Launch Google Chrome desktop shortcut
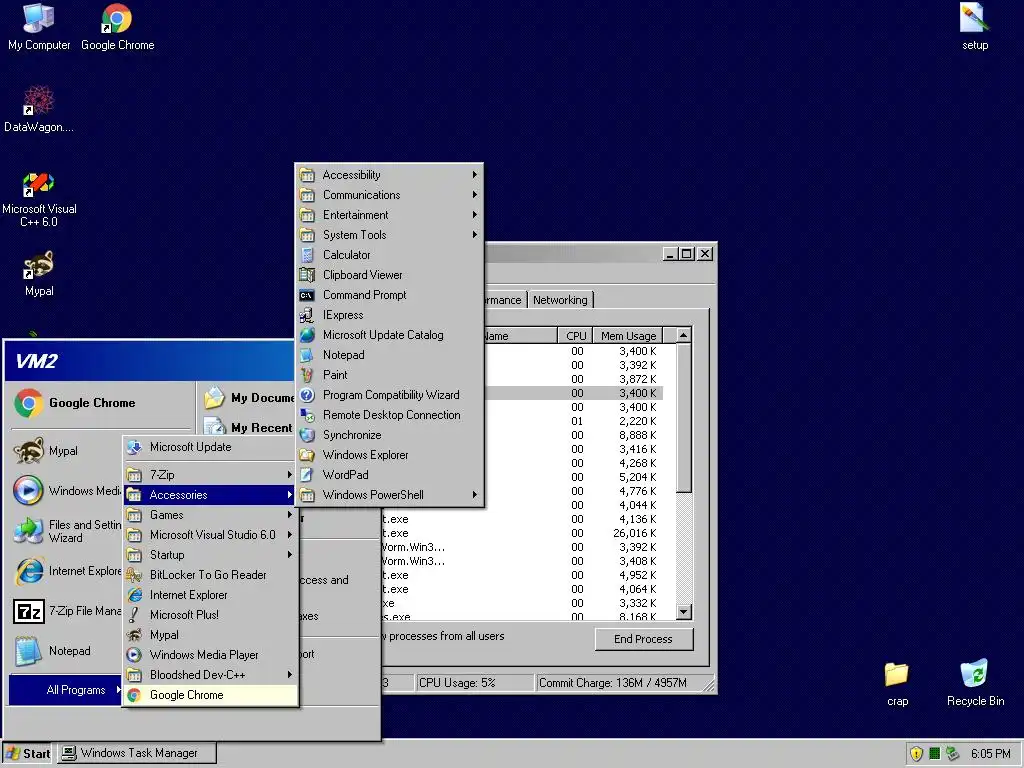 point(118,27)
